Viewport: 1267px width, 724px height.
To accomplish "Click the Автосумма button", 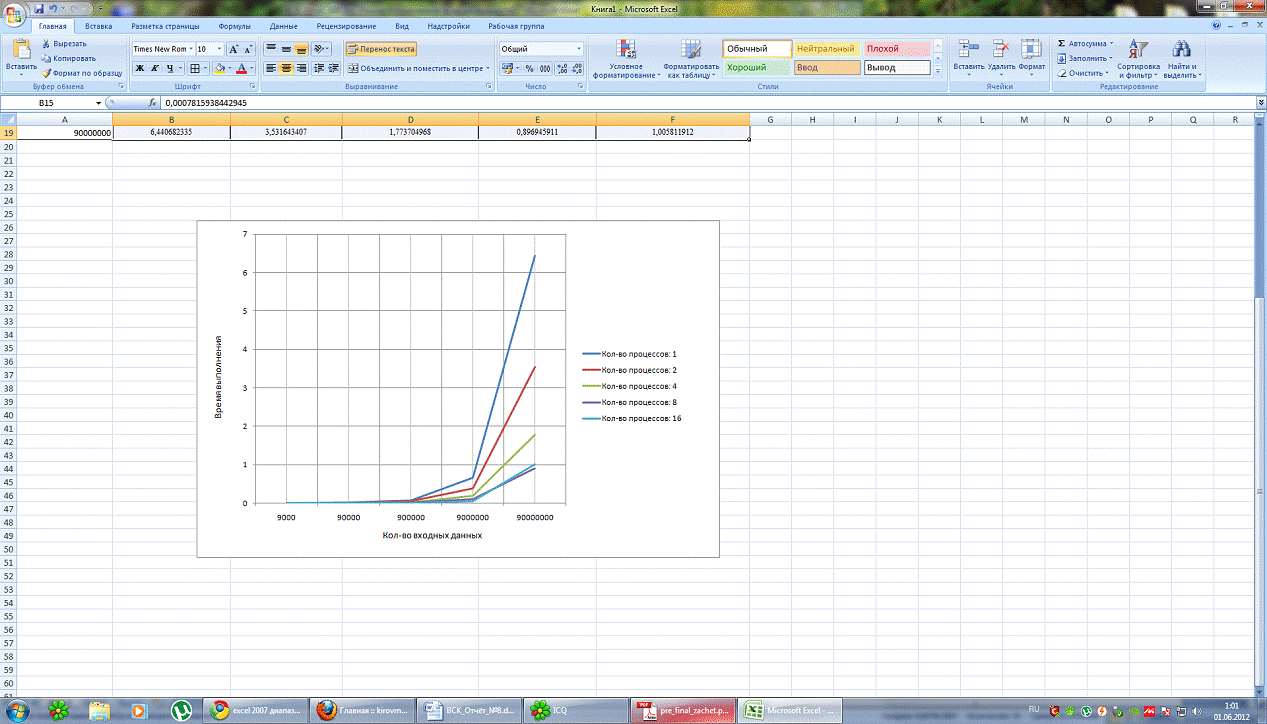I will tap(1086, 43).
